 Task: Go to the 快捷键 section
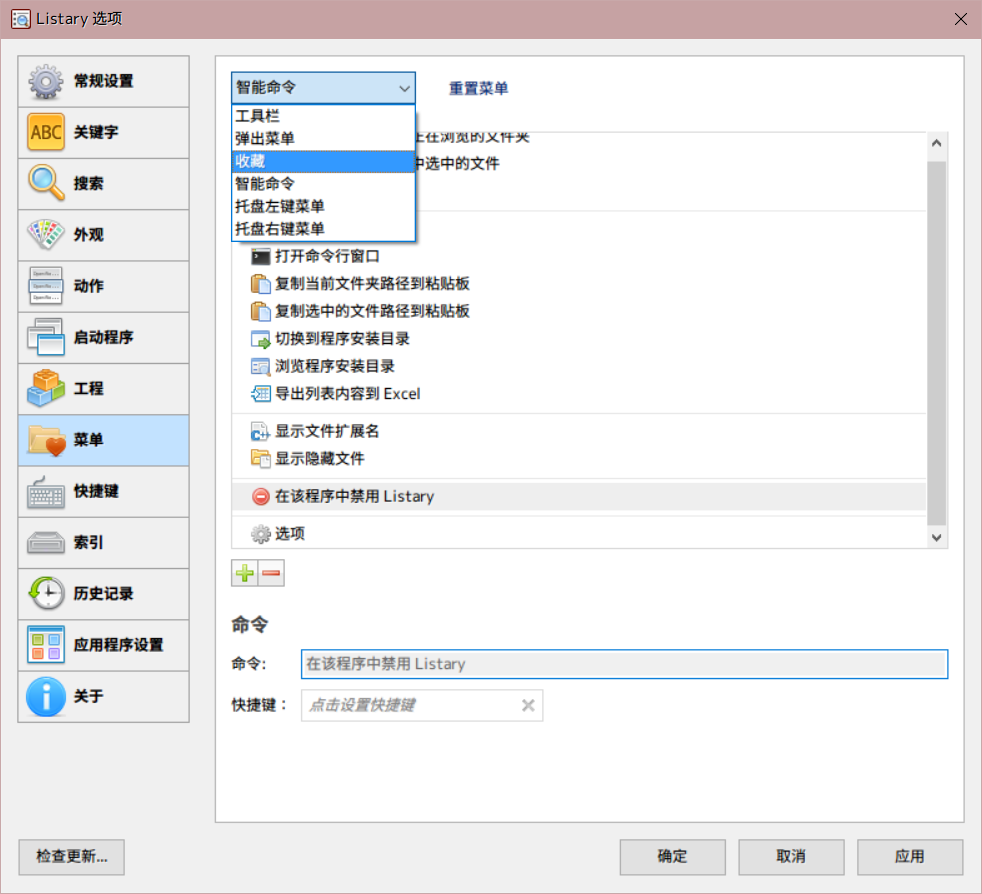tap(103, 491)
